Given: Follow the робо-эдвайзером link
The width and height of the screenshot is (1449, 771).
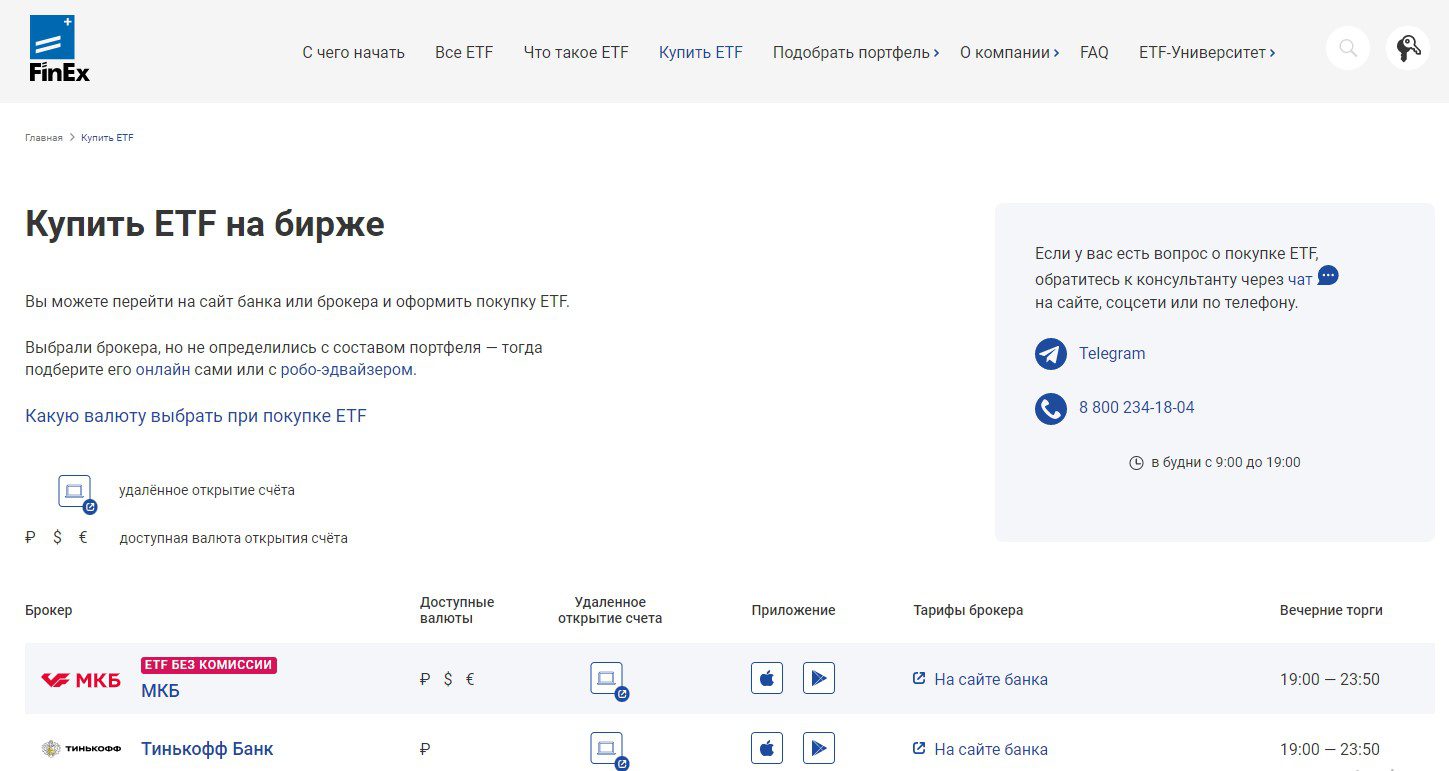Looking at the screenshot, I should point(347,369).
